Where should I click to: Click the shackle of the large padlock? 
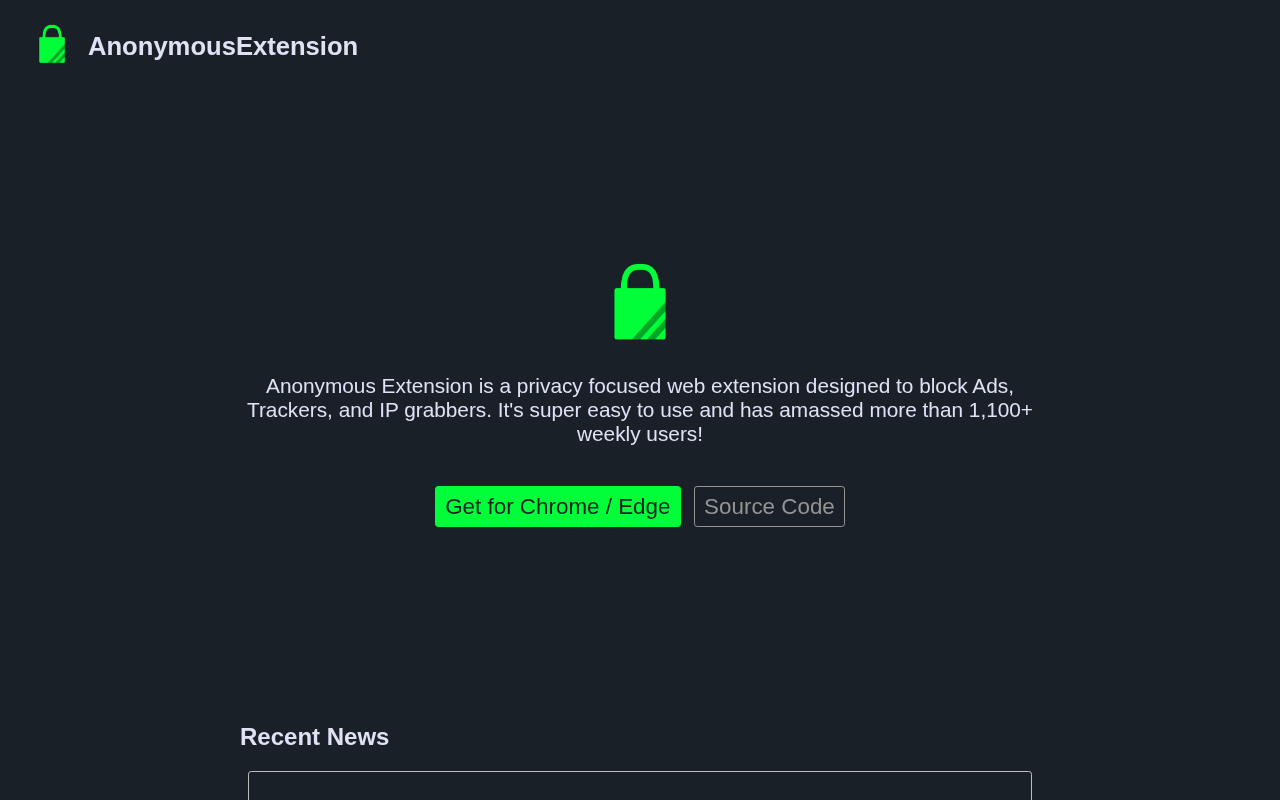tap(640, 274)
